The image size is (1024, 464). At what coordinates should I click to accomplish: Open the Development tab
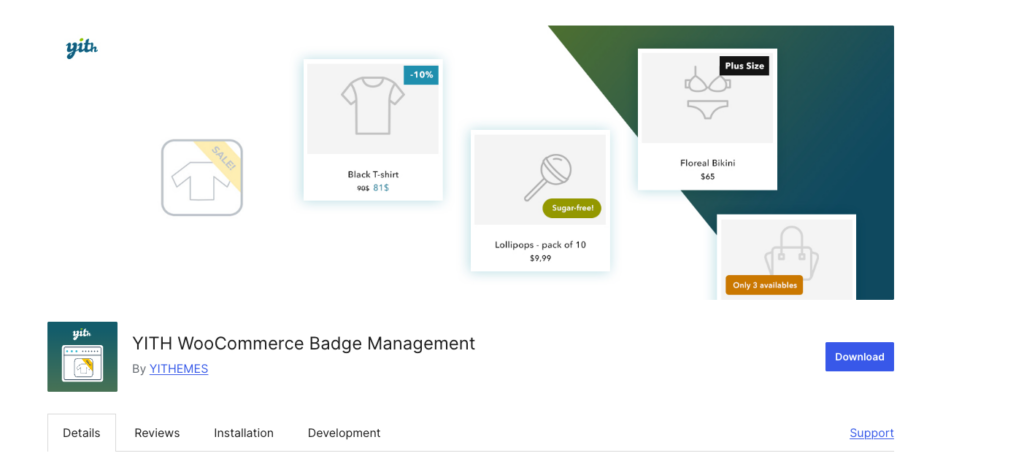(x=344, y=433)
